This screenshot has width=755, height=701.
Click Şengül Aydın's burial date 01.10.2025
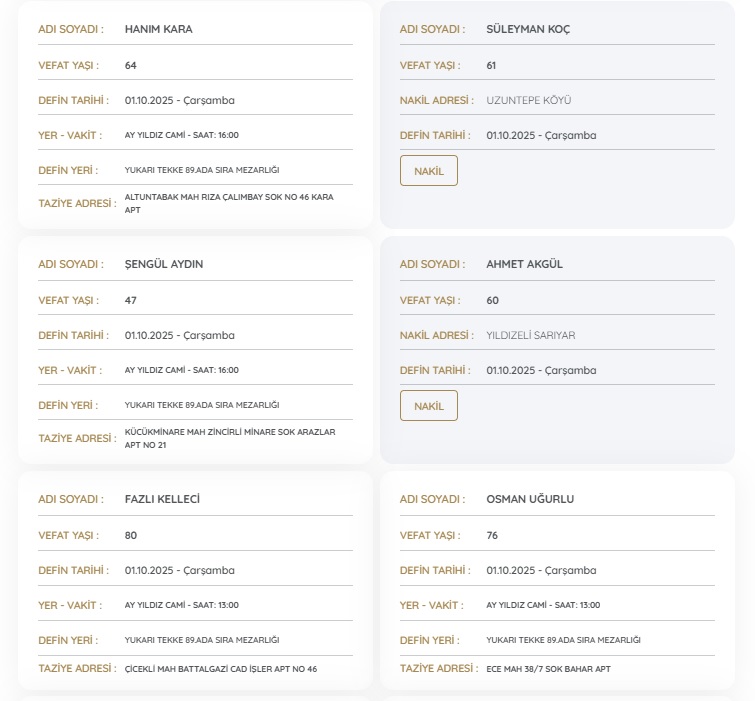click(179, 335)
